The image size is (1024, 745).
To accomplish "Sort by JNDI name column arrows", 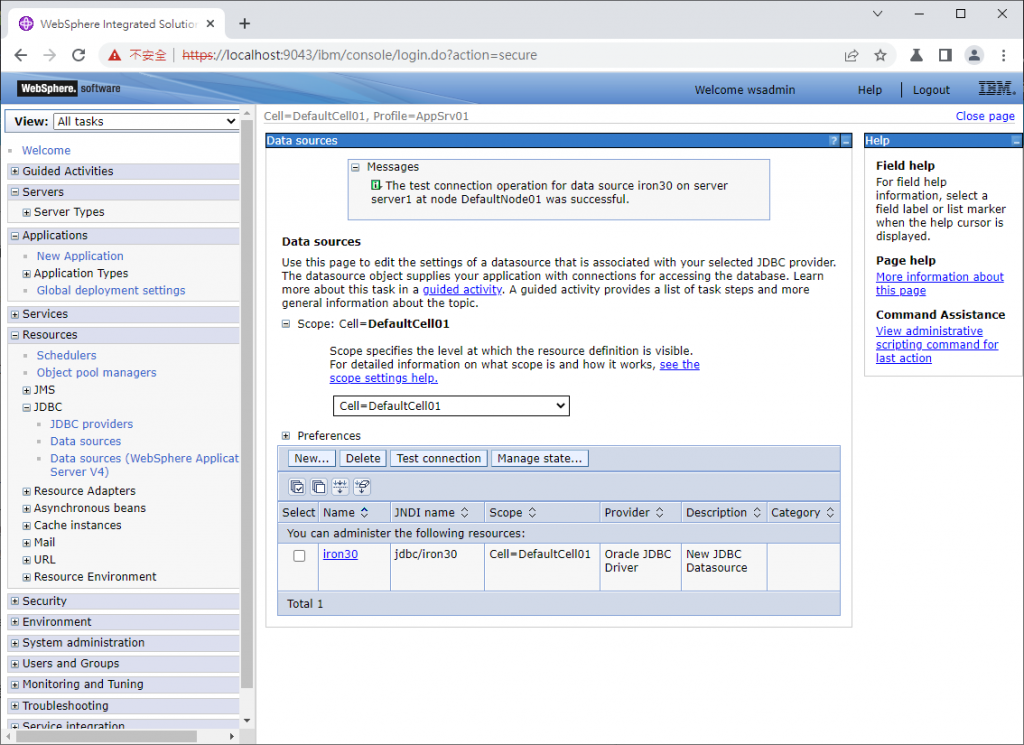I will [x=464, y=513].
